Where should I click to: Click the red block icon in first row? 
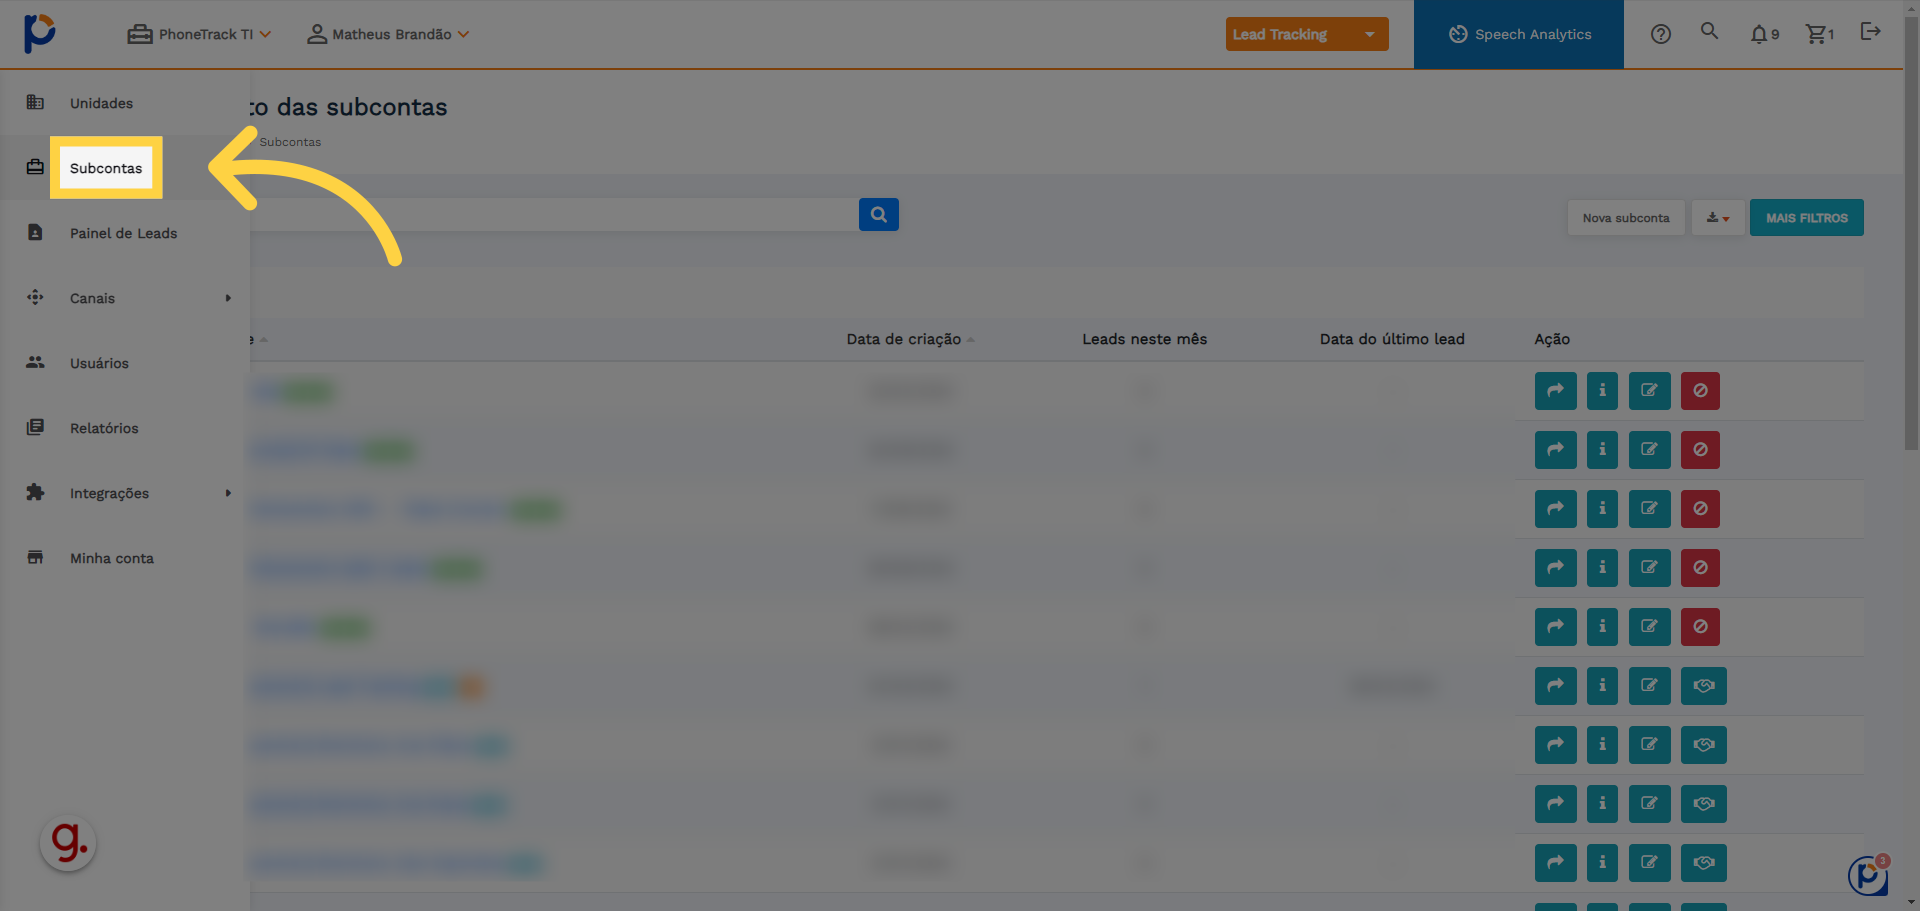(x=1700, y=391)
